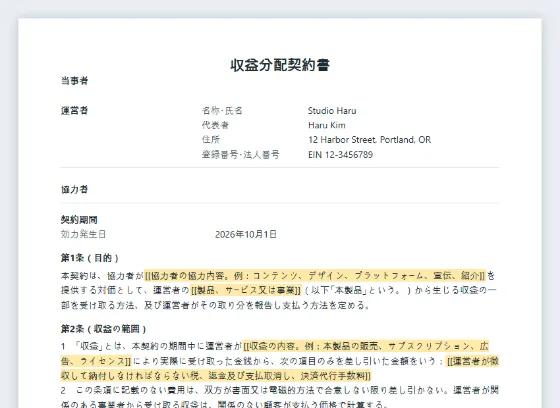The image size is (560, 408).
Task: Click the 登録番号·法人番号 field label
Action: click(x=241, y=155)
